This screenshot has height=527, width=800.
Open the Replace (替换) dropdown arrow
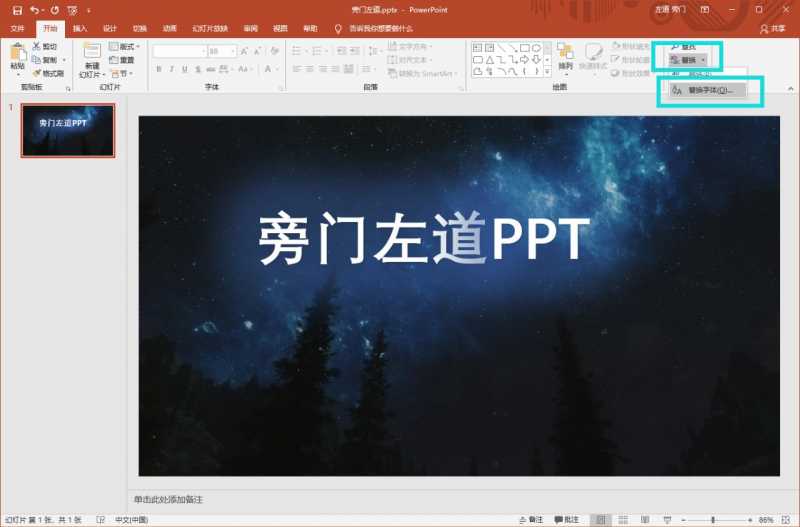(x=703, y=60)
